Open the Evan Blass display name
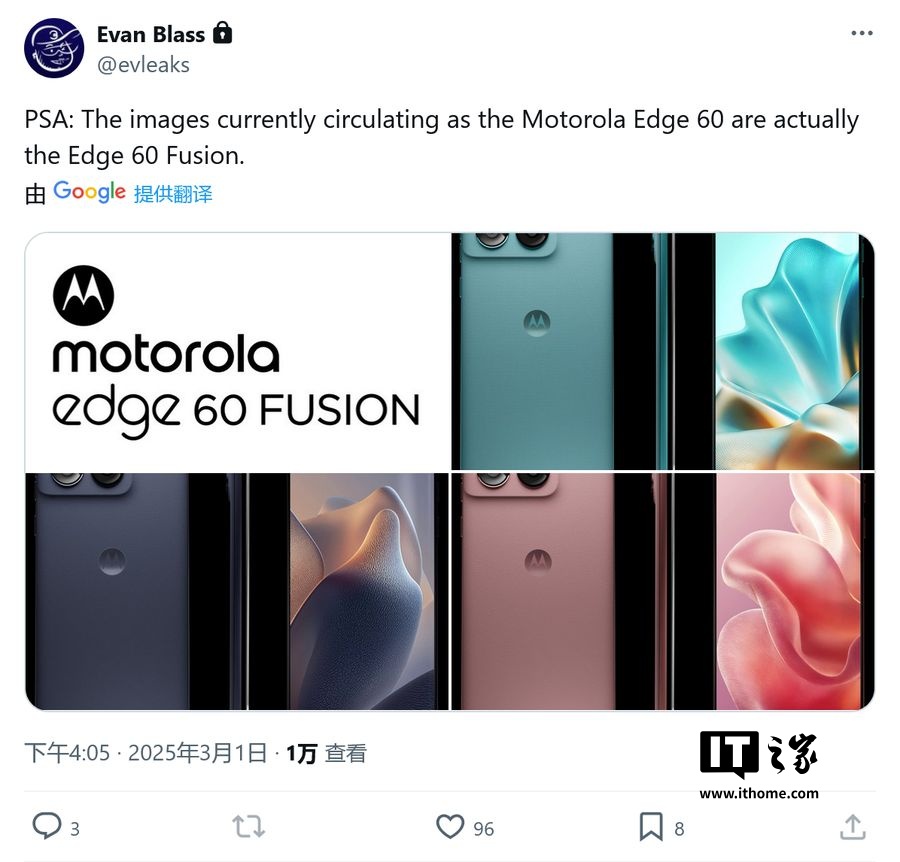The width and height of the screenshot is (900, 862). tap(151, 35)
